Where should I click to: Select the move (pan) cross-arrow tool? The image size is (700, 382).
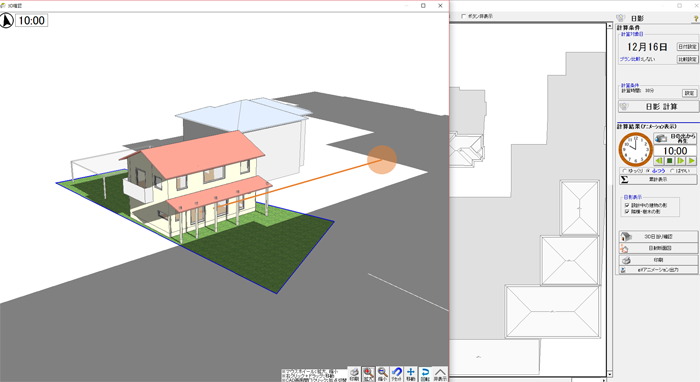click(411, 374)
